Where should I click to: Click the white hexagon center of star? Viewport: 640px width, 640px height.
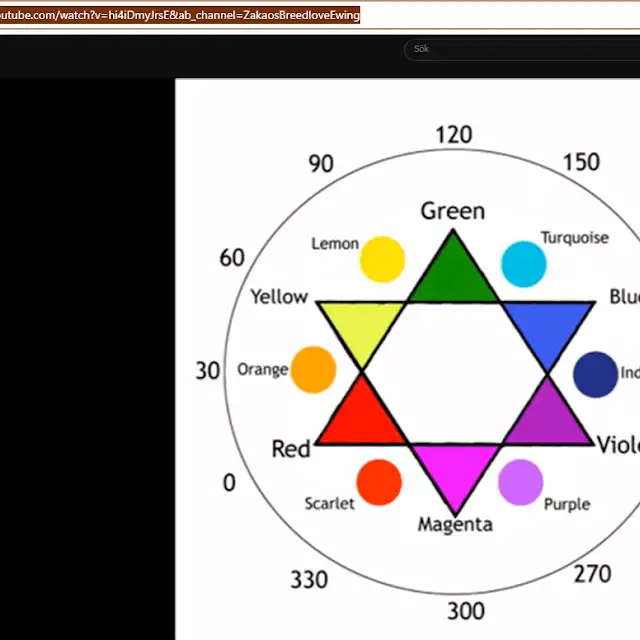454,372
